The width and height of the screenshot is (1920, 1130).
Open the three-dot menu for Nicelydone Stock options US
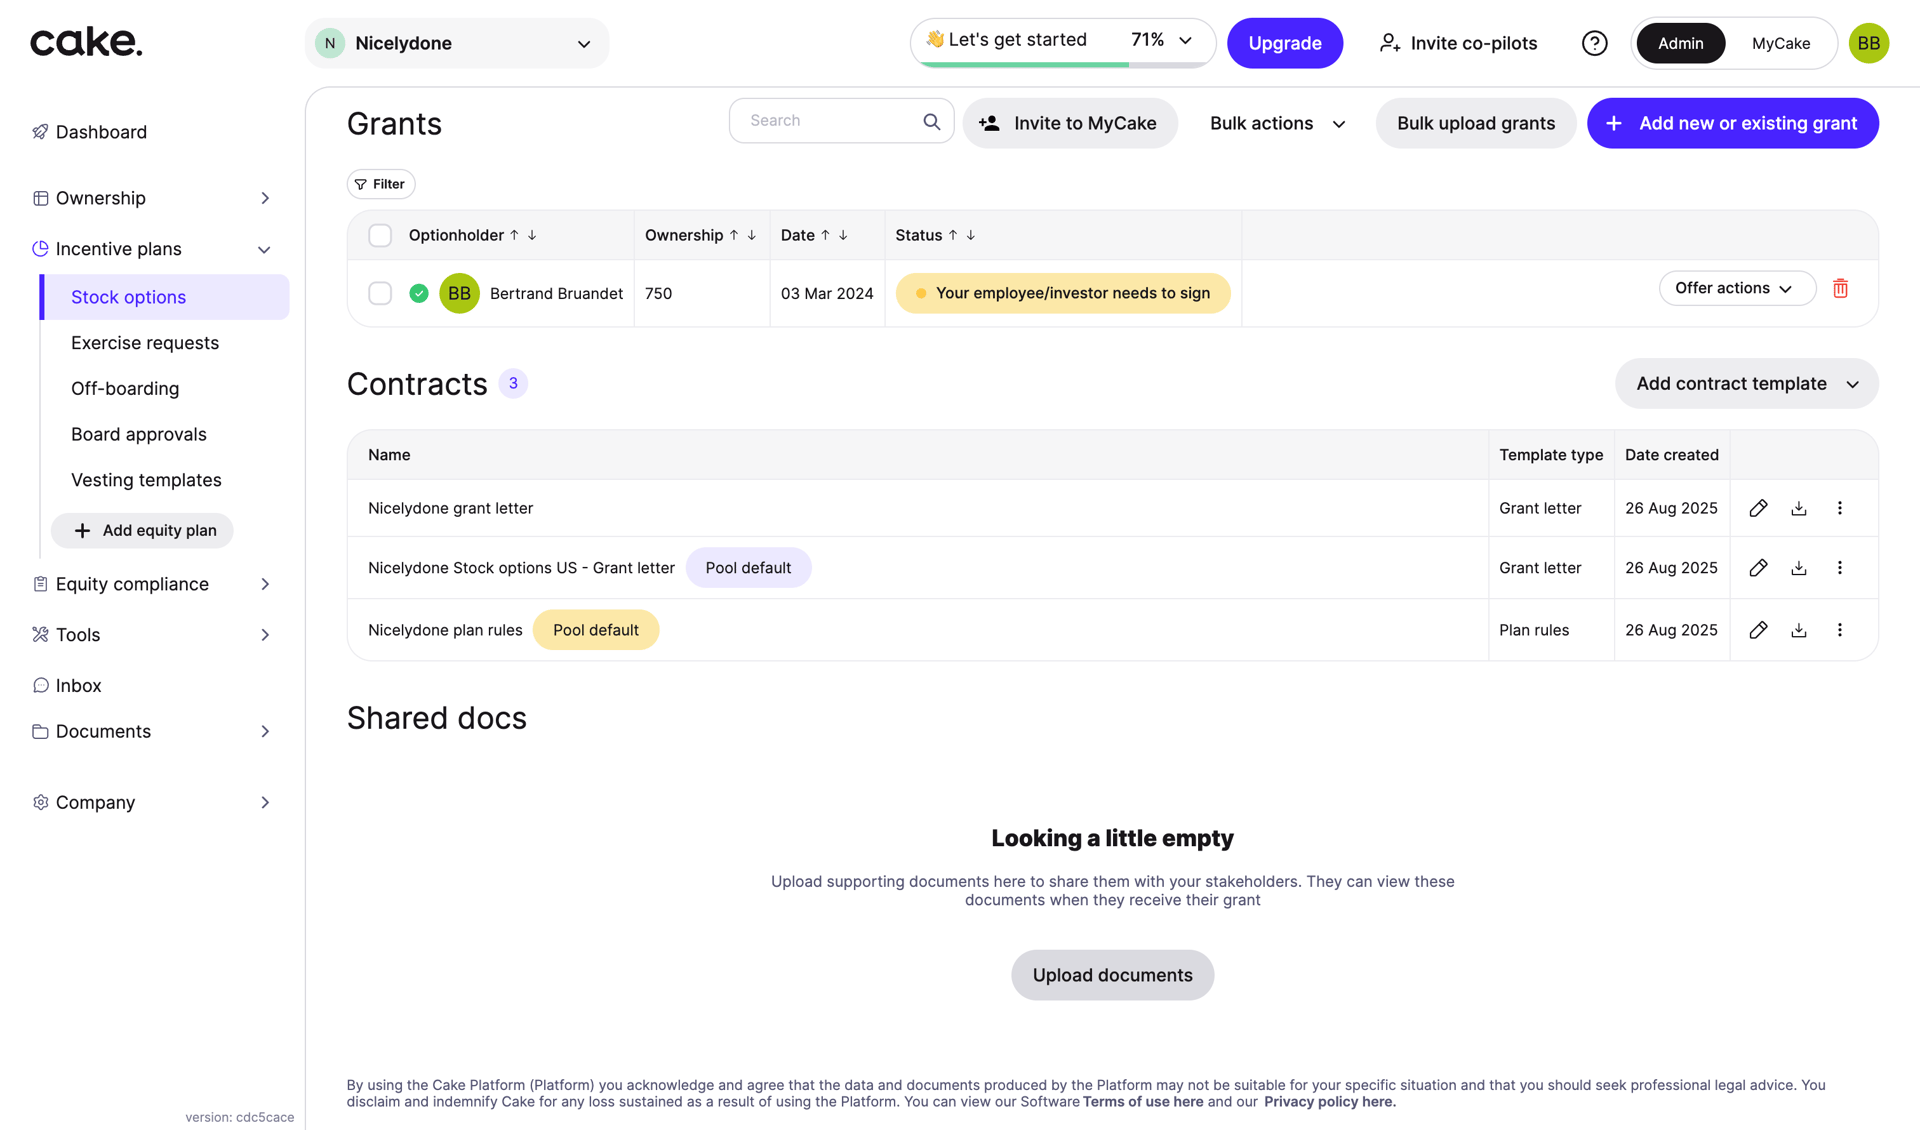tap(1840, 567)
